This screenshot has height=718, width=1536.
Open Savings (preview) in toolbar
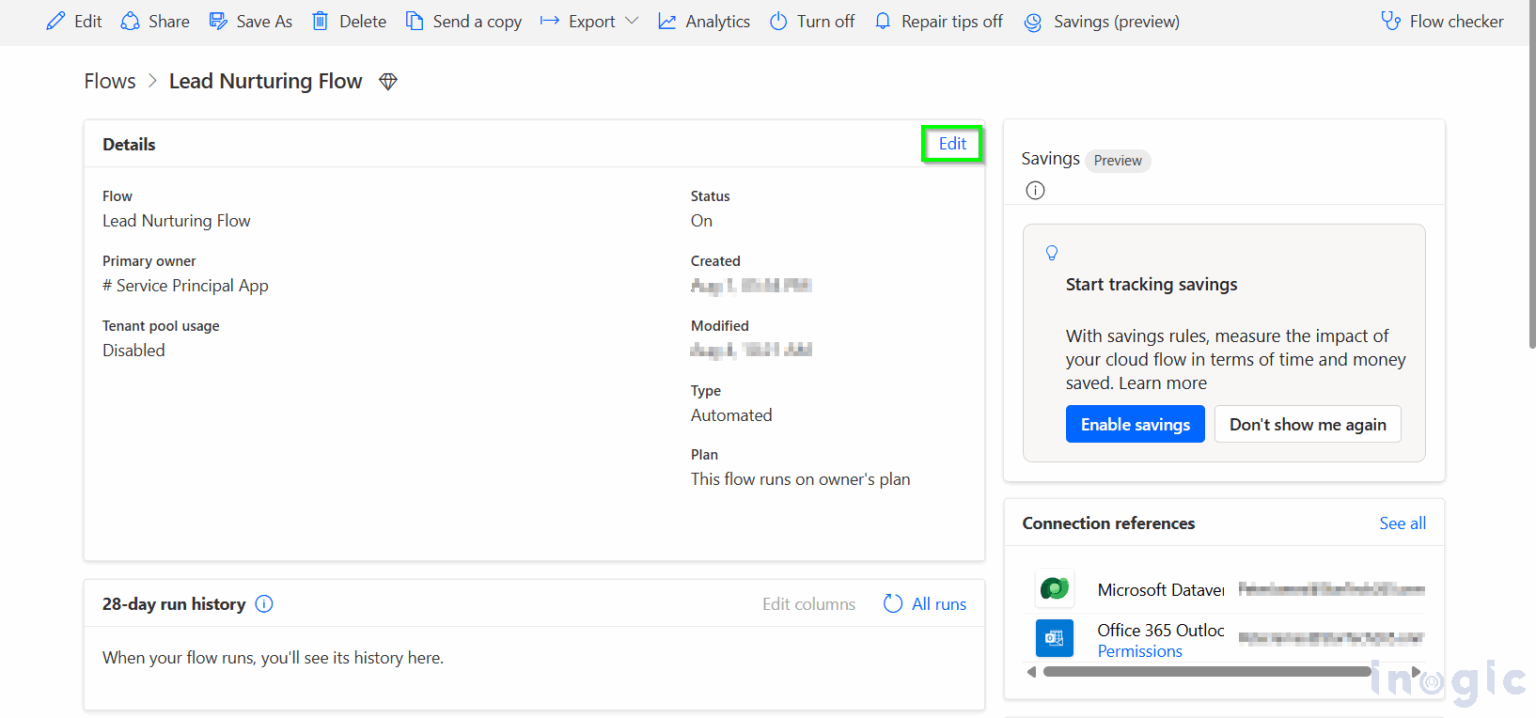click(1102, 21)
